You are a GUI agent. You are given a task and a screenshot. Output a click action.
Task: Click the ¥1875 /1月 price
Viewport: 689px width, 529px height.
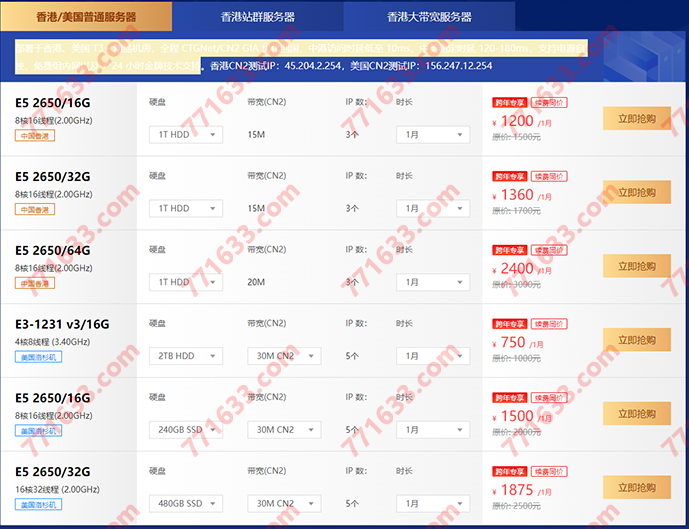click(522, 490)
